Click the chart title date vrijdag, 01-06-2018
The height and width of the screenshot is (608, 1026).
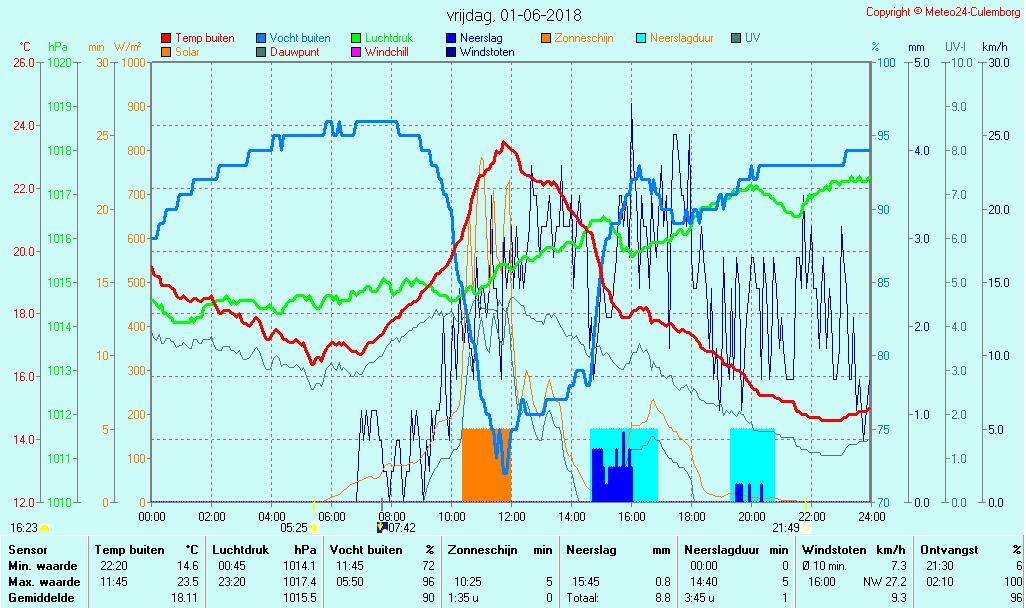[513, 16]
